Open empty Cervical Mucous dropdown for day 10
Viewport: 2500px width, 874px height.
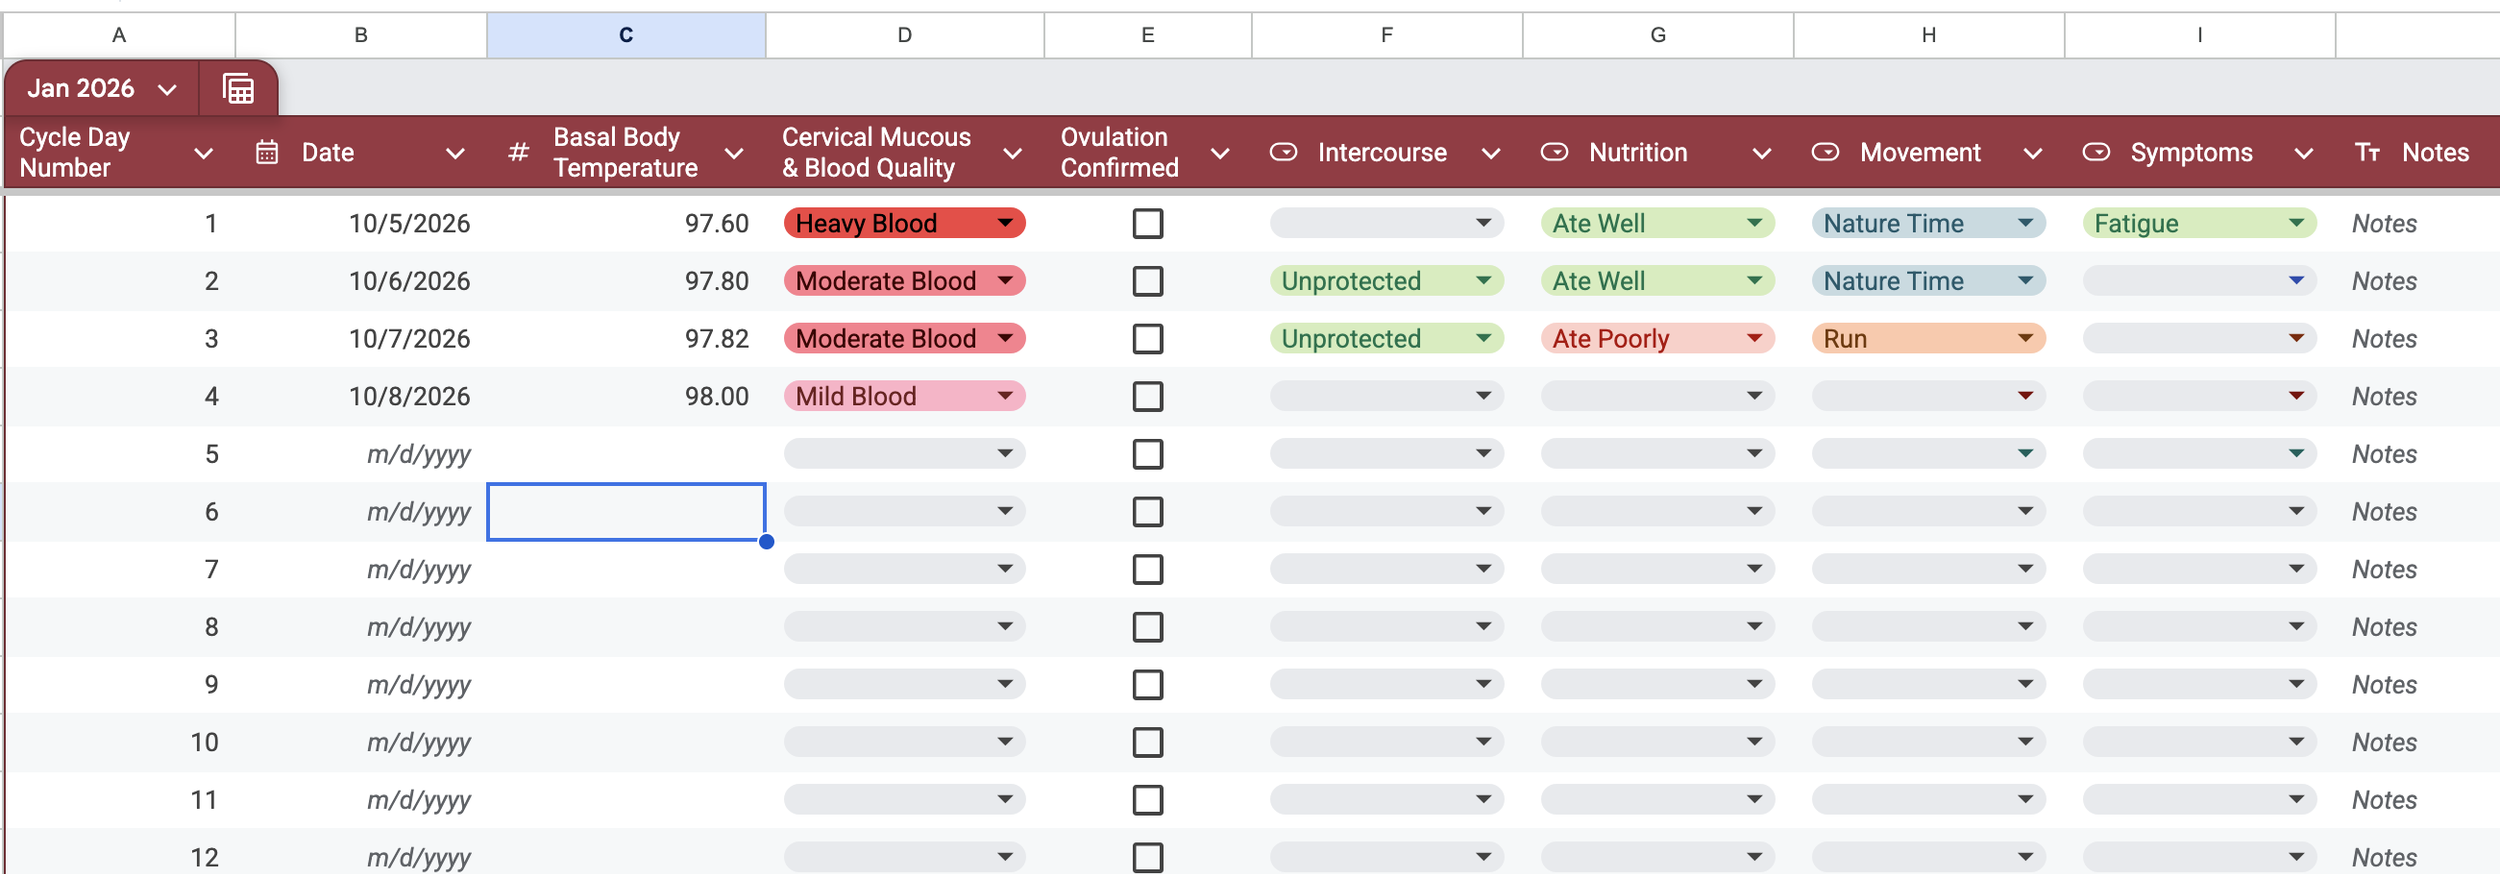click(x=904, y=742)
